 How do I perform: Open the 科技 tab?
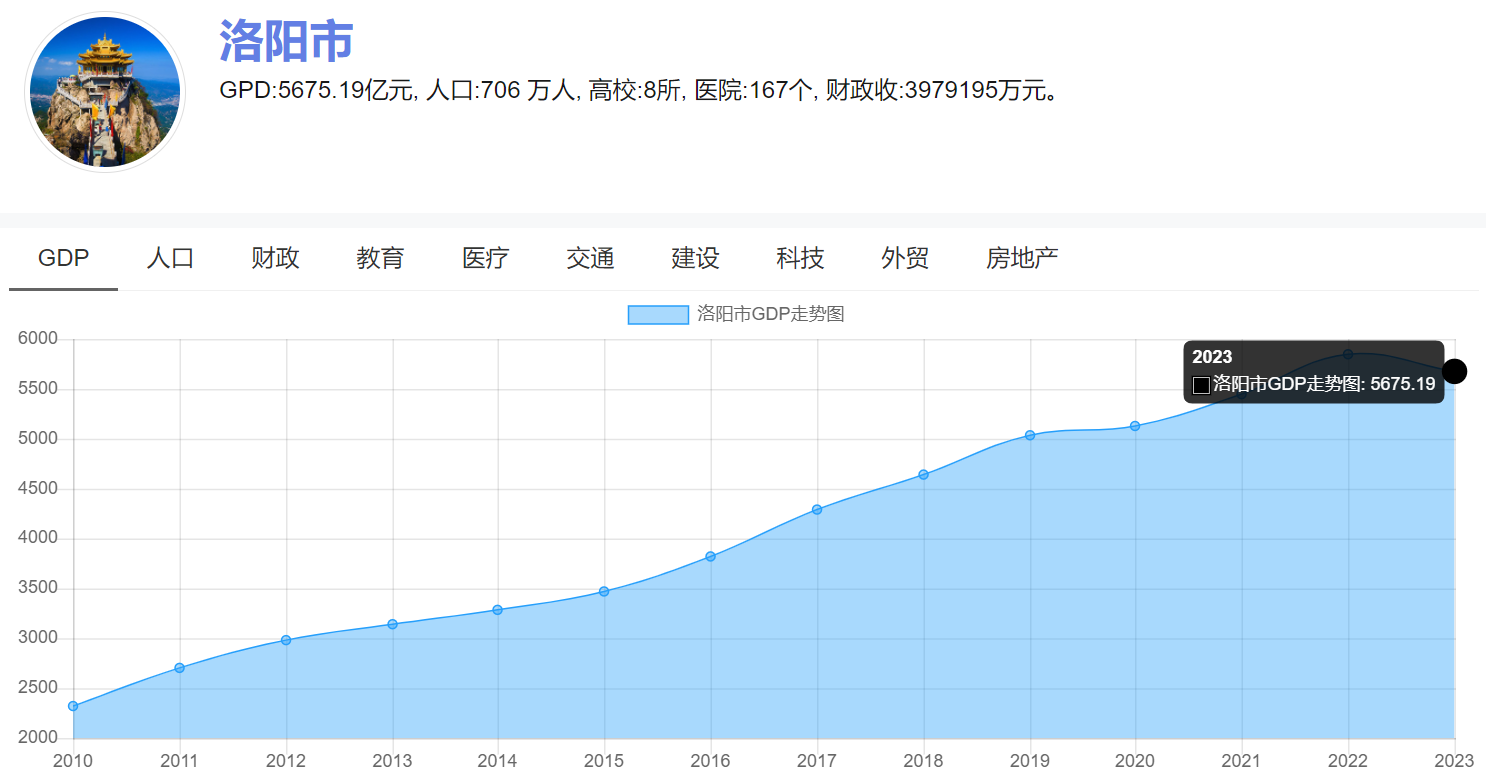pos(800,258)
